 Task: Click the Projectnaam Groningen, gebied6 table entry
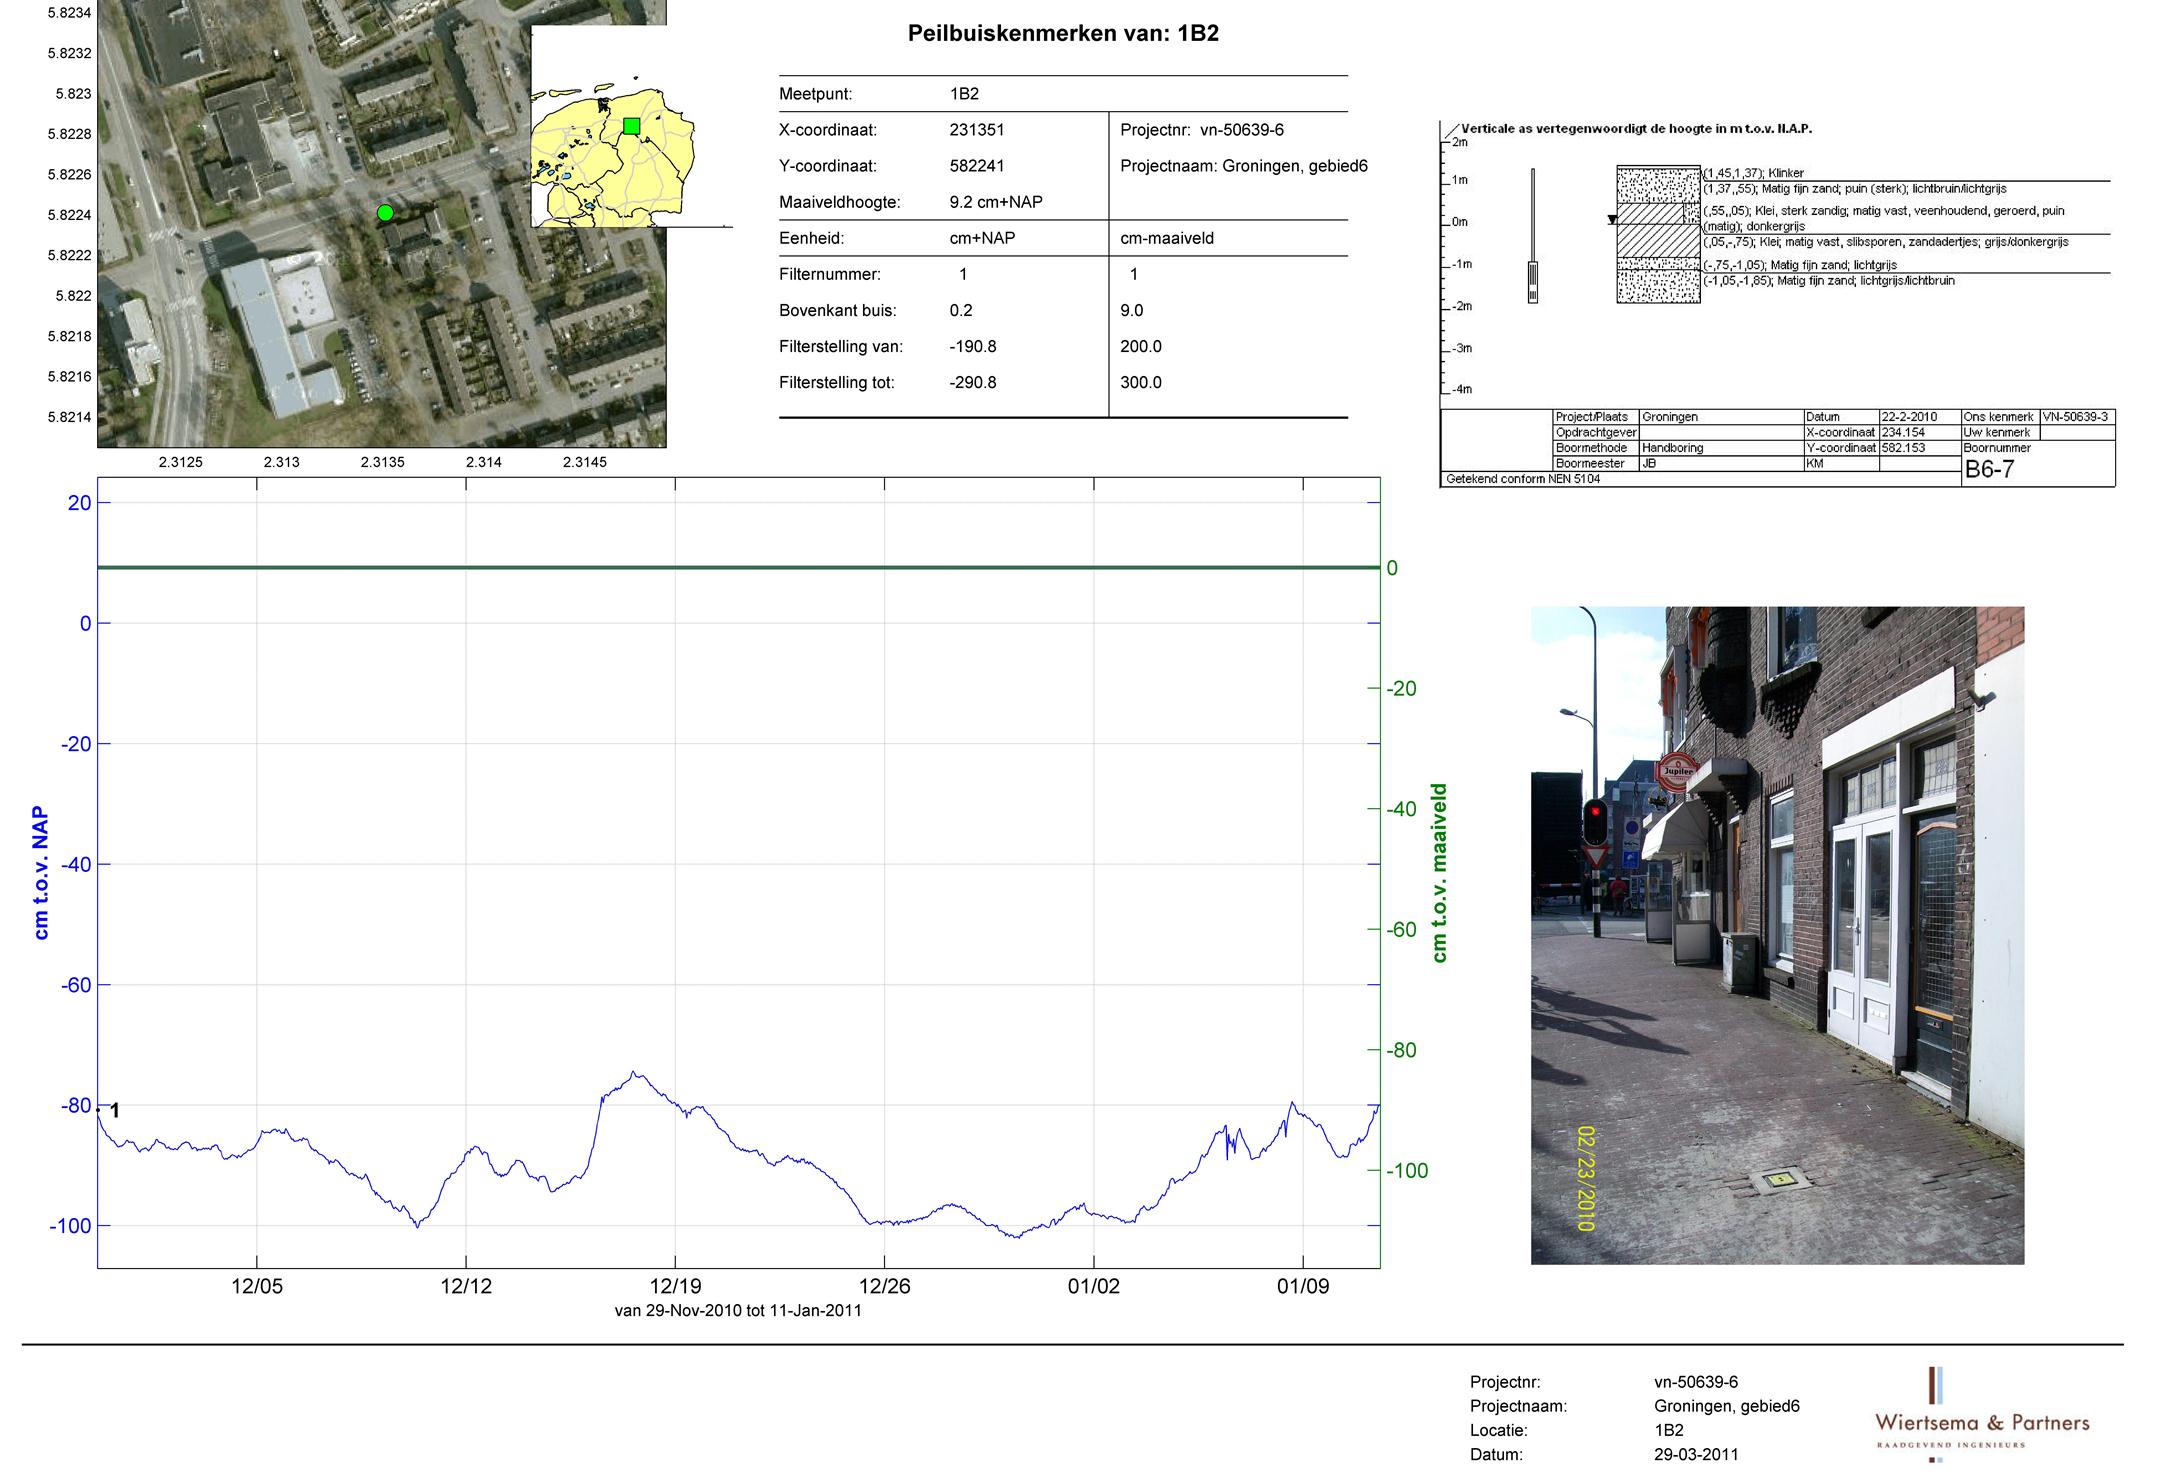(1243, 166)
